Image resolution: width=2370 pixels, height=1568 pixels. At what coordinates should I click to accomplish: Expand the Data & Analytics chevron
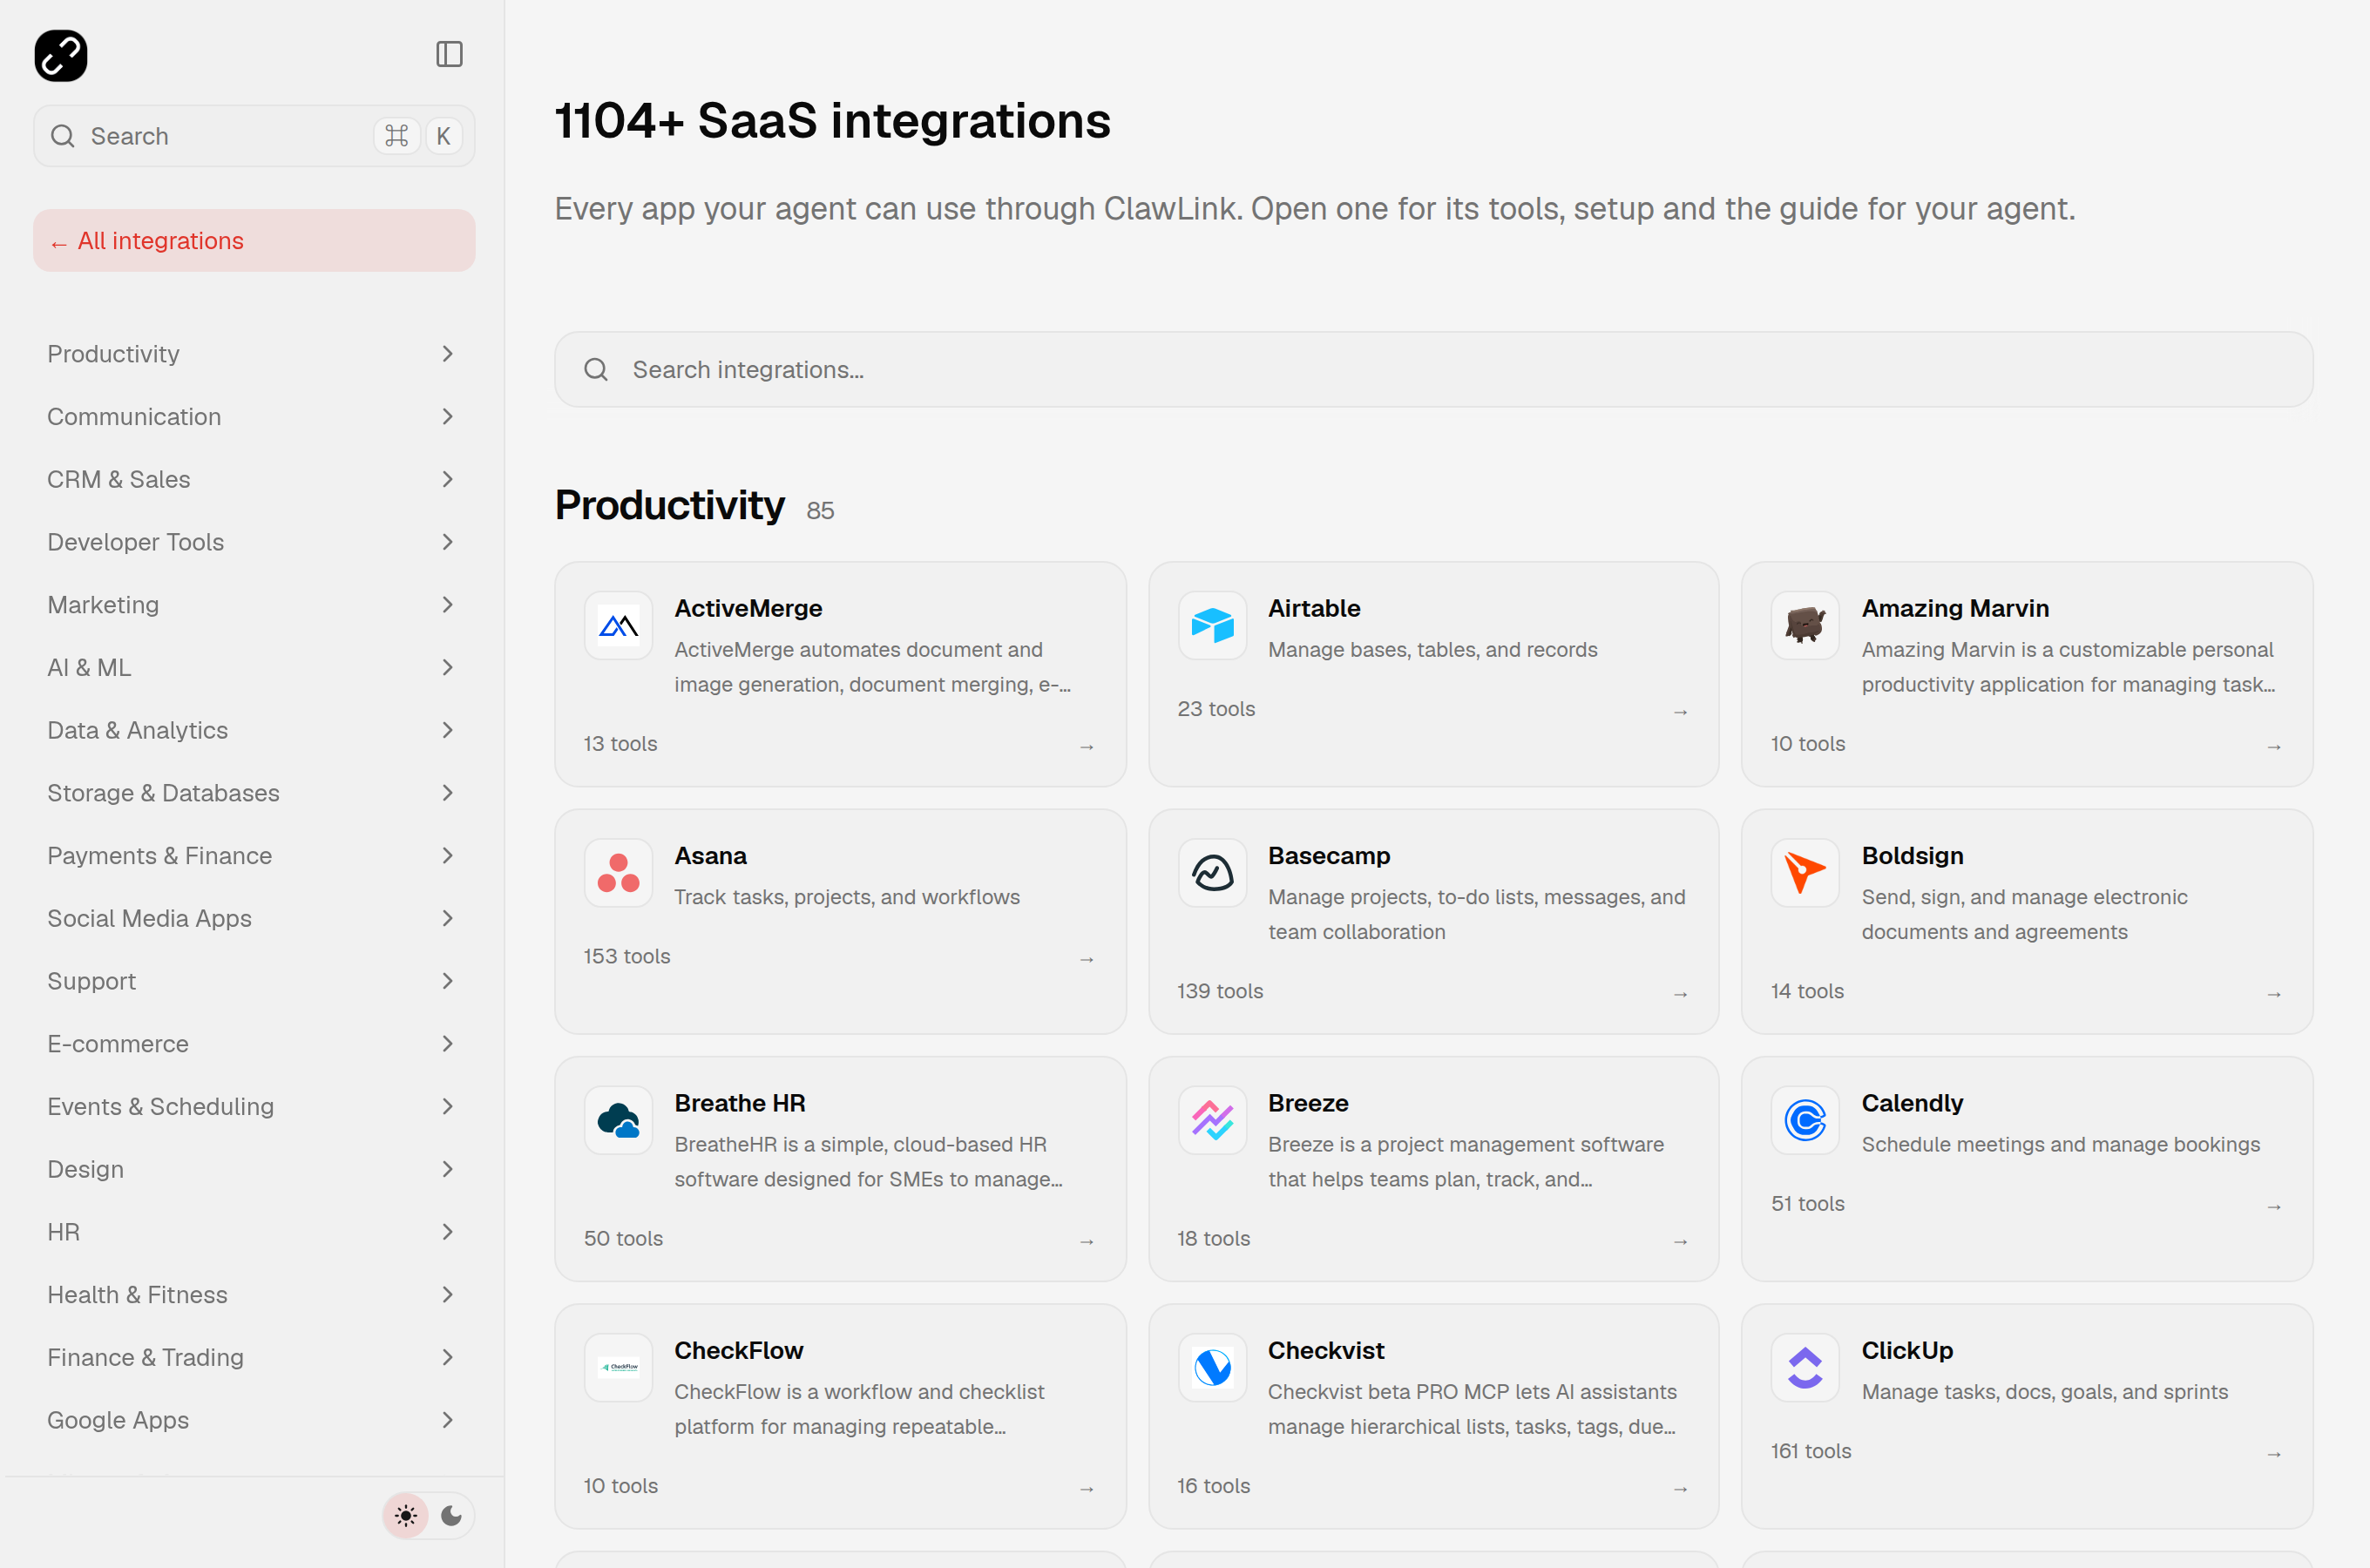tap(447, 730)
